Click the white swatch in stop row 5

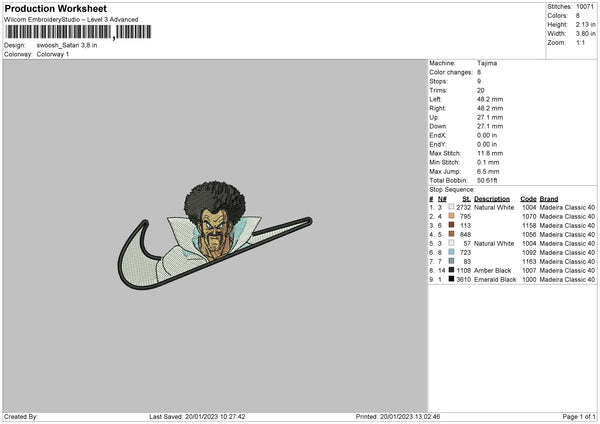coord(451,243)
